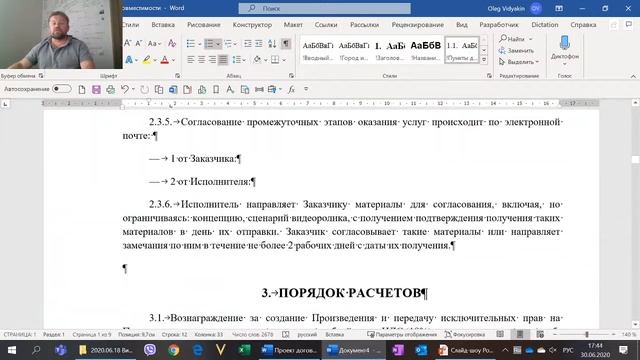Open shading color dropdown arrow
The width and height of the screenshot is (640, 360).
(266, 60)
